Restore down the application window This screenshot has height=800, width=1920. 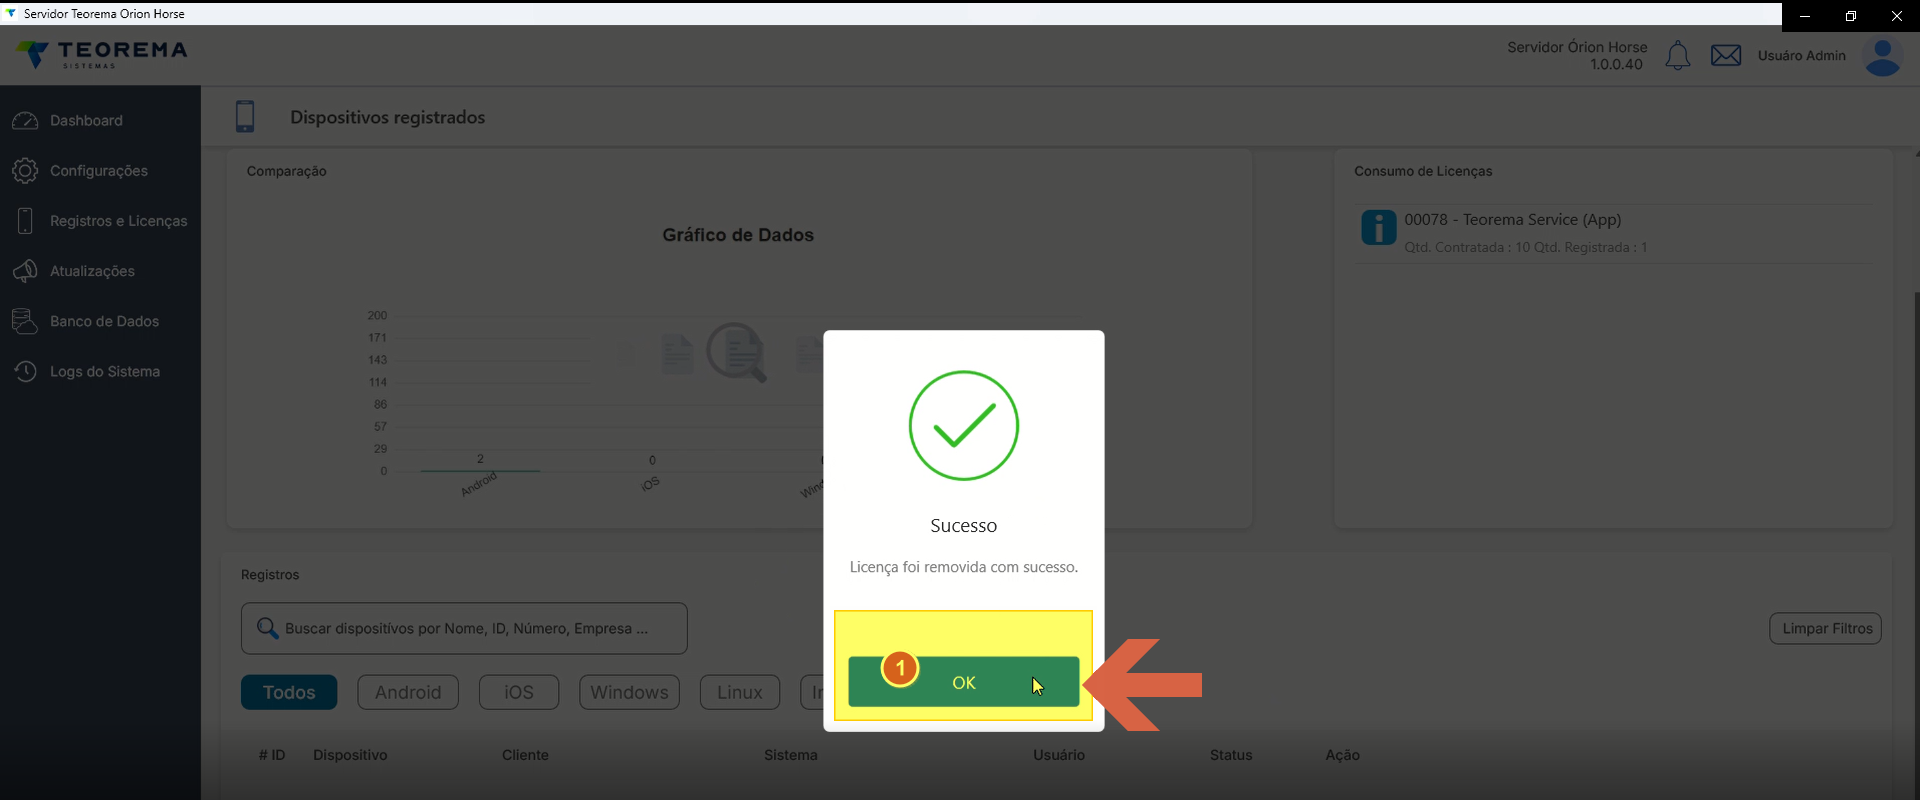click(1851, 16)
